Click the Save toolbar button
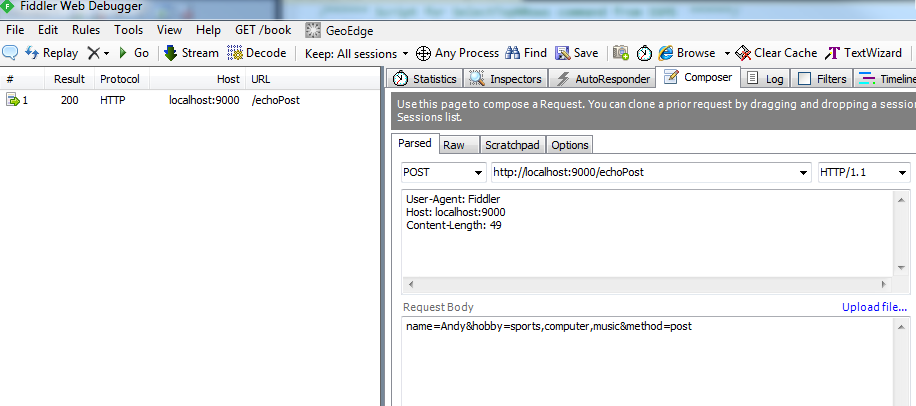Viewport: 916px width, 406px height. click(x=577, y=53)
